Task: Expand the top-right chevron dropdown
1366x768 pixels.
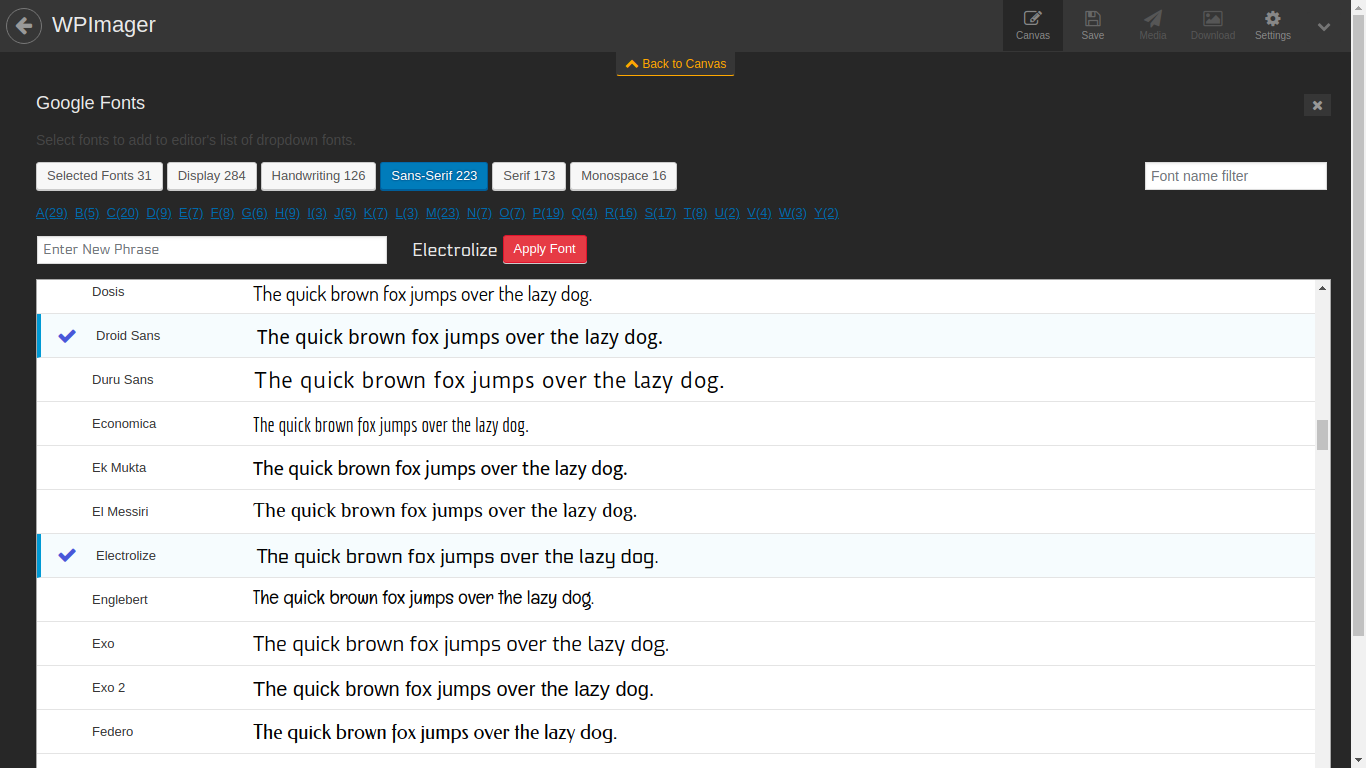Action: click(x=1324, y=27)
